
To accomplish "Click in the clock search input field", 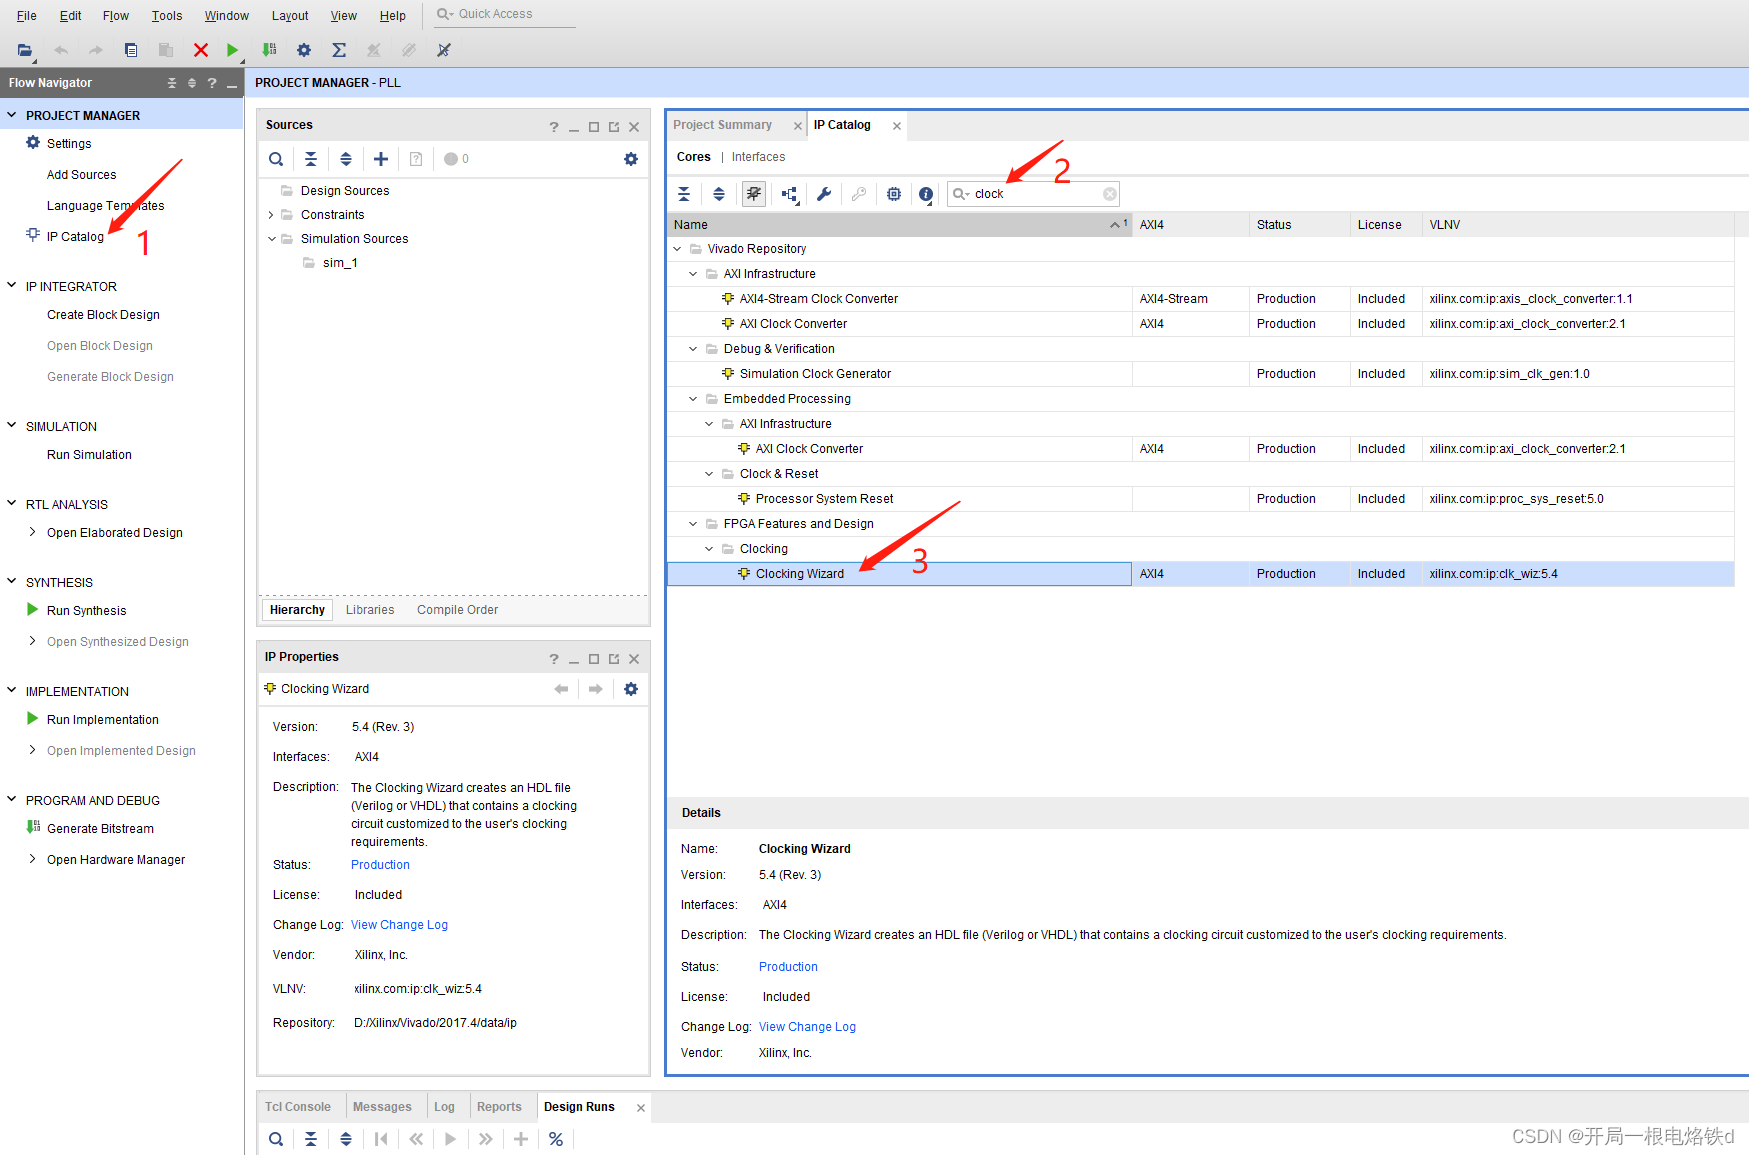I will coord(1035,194).
